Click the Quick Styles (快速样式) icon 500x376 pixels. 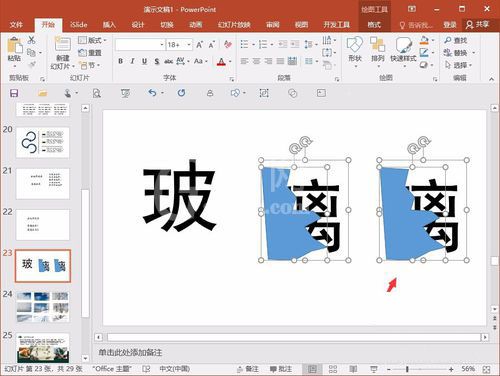[x=404, y=45]
